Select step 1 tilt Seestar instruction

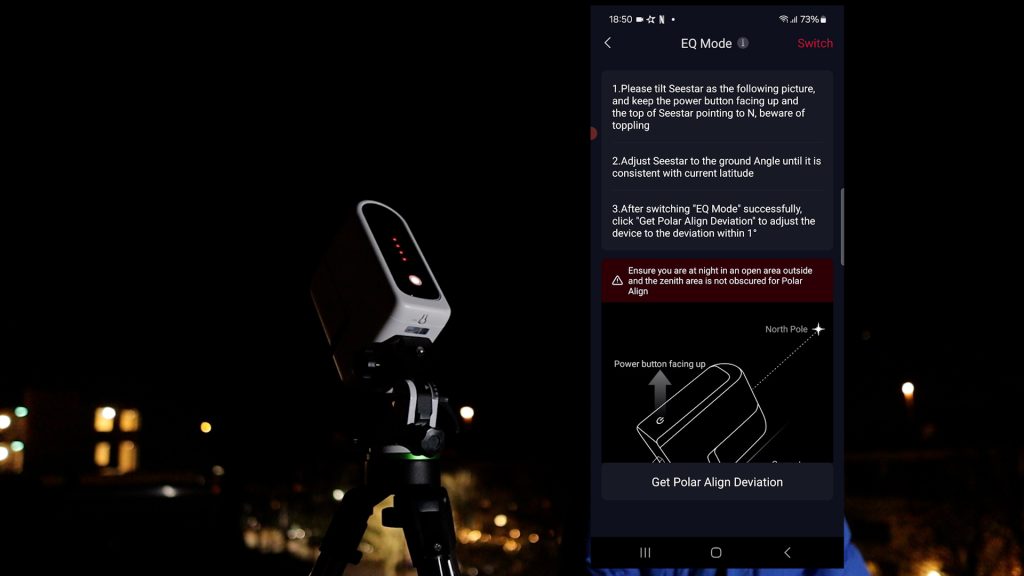click(715, 107)
